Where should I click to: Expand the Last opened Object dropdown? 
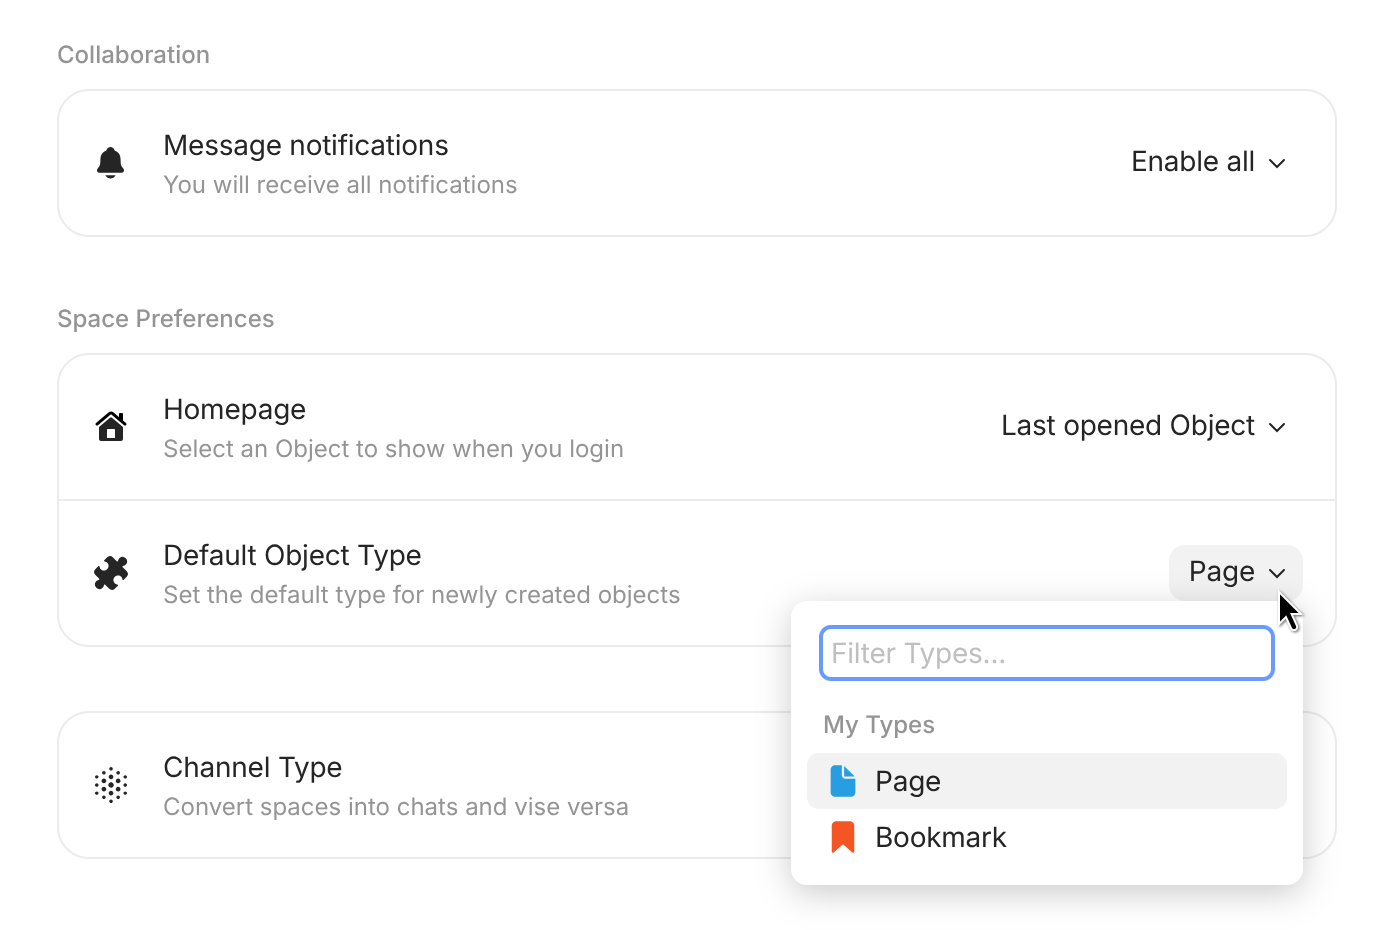pyautogui.click(x=1143, y=426)
